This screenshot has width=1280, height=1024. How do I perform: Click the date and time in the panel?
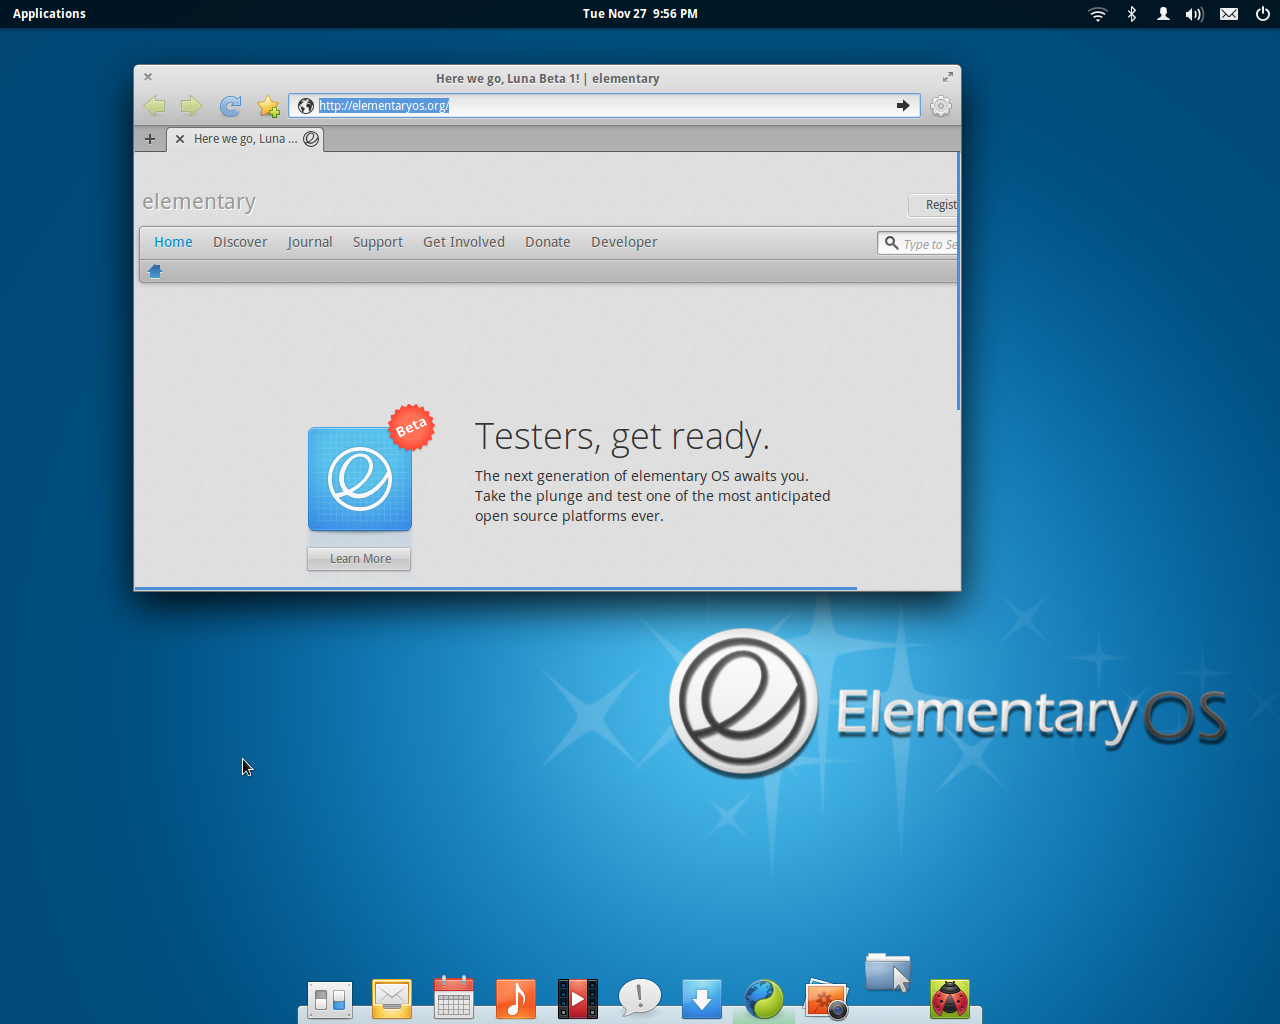(x=640, y=14)
